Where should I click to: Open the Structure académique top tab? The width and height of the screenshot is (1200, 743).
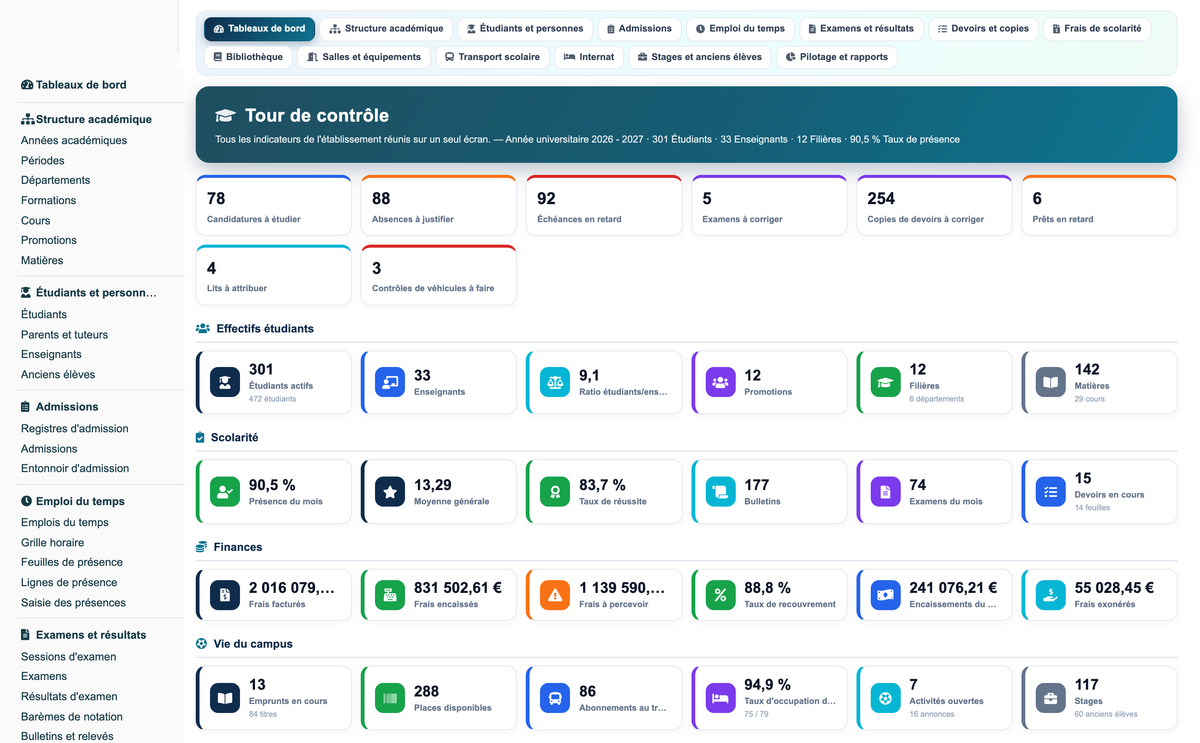[386, 29]
